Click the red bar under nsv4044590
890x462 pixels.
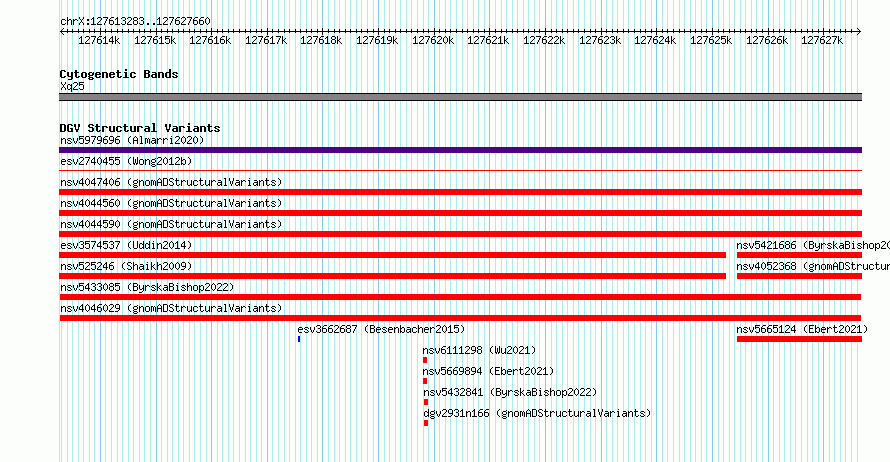[460, 234]
